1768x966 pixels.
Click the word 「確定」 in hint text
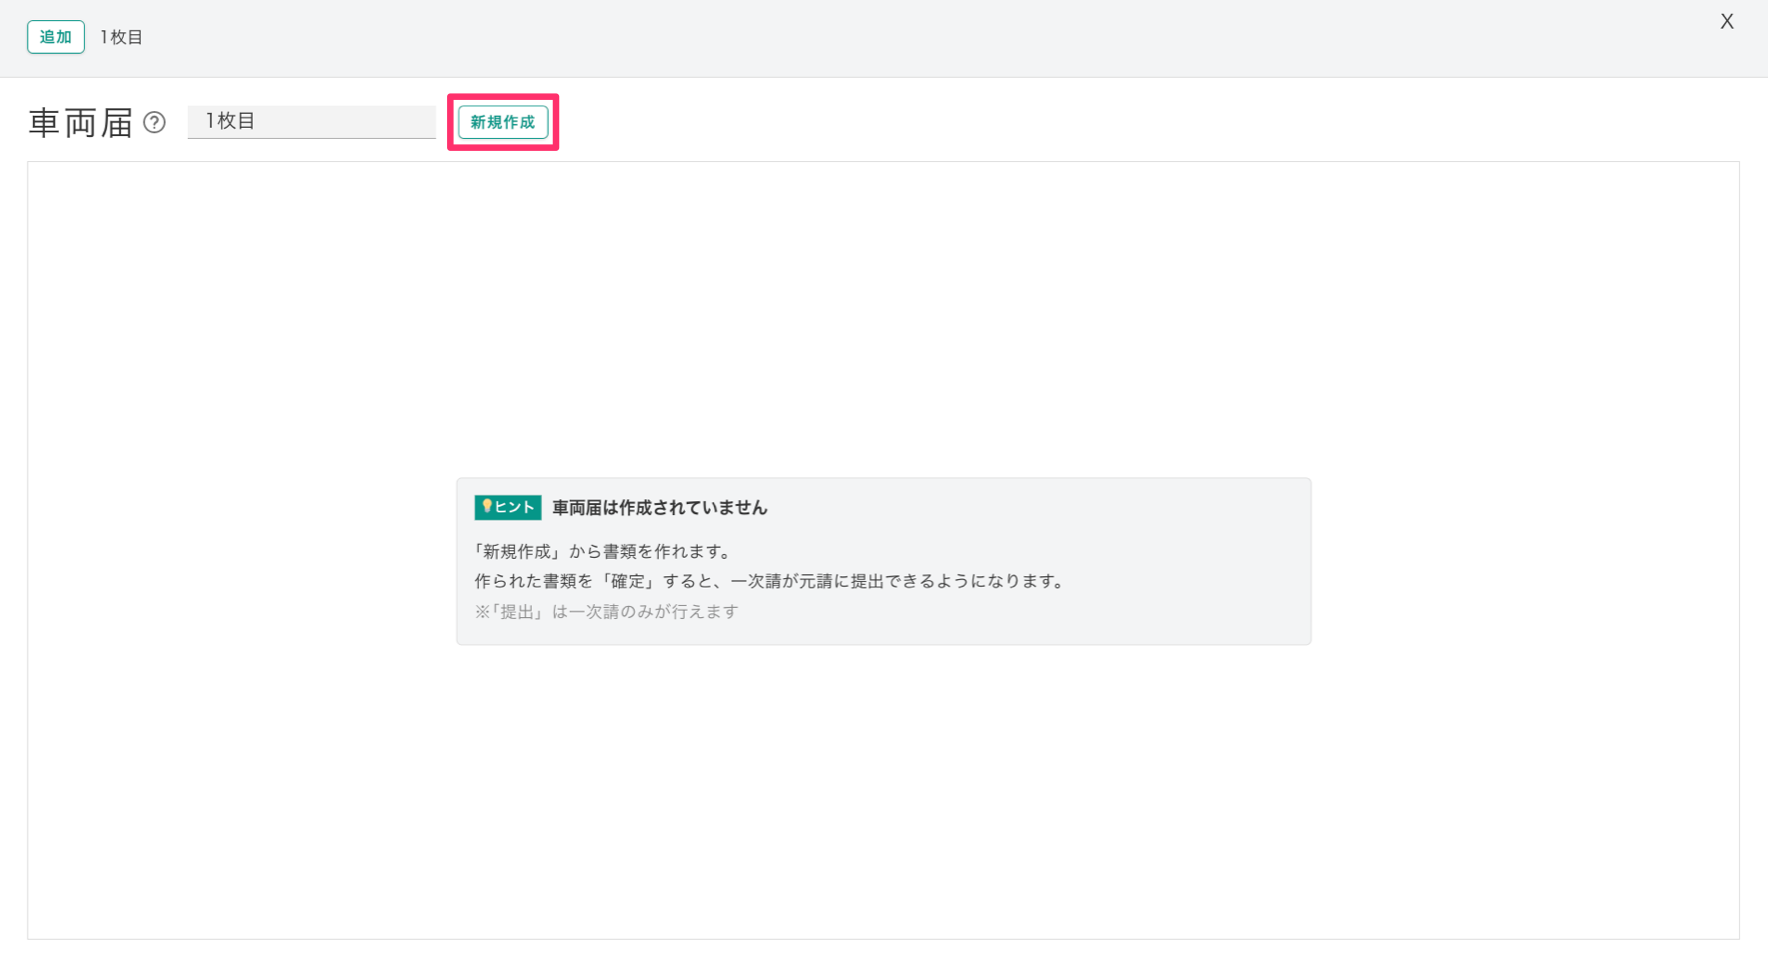click(627, 581)
